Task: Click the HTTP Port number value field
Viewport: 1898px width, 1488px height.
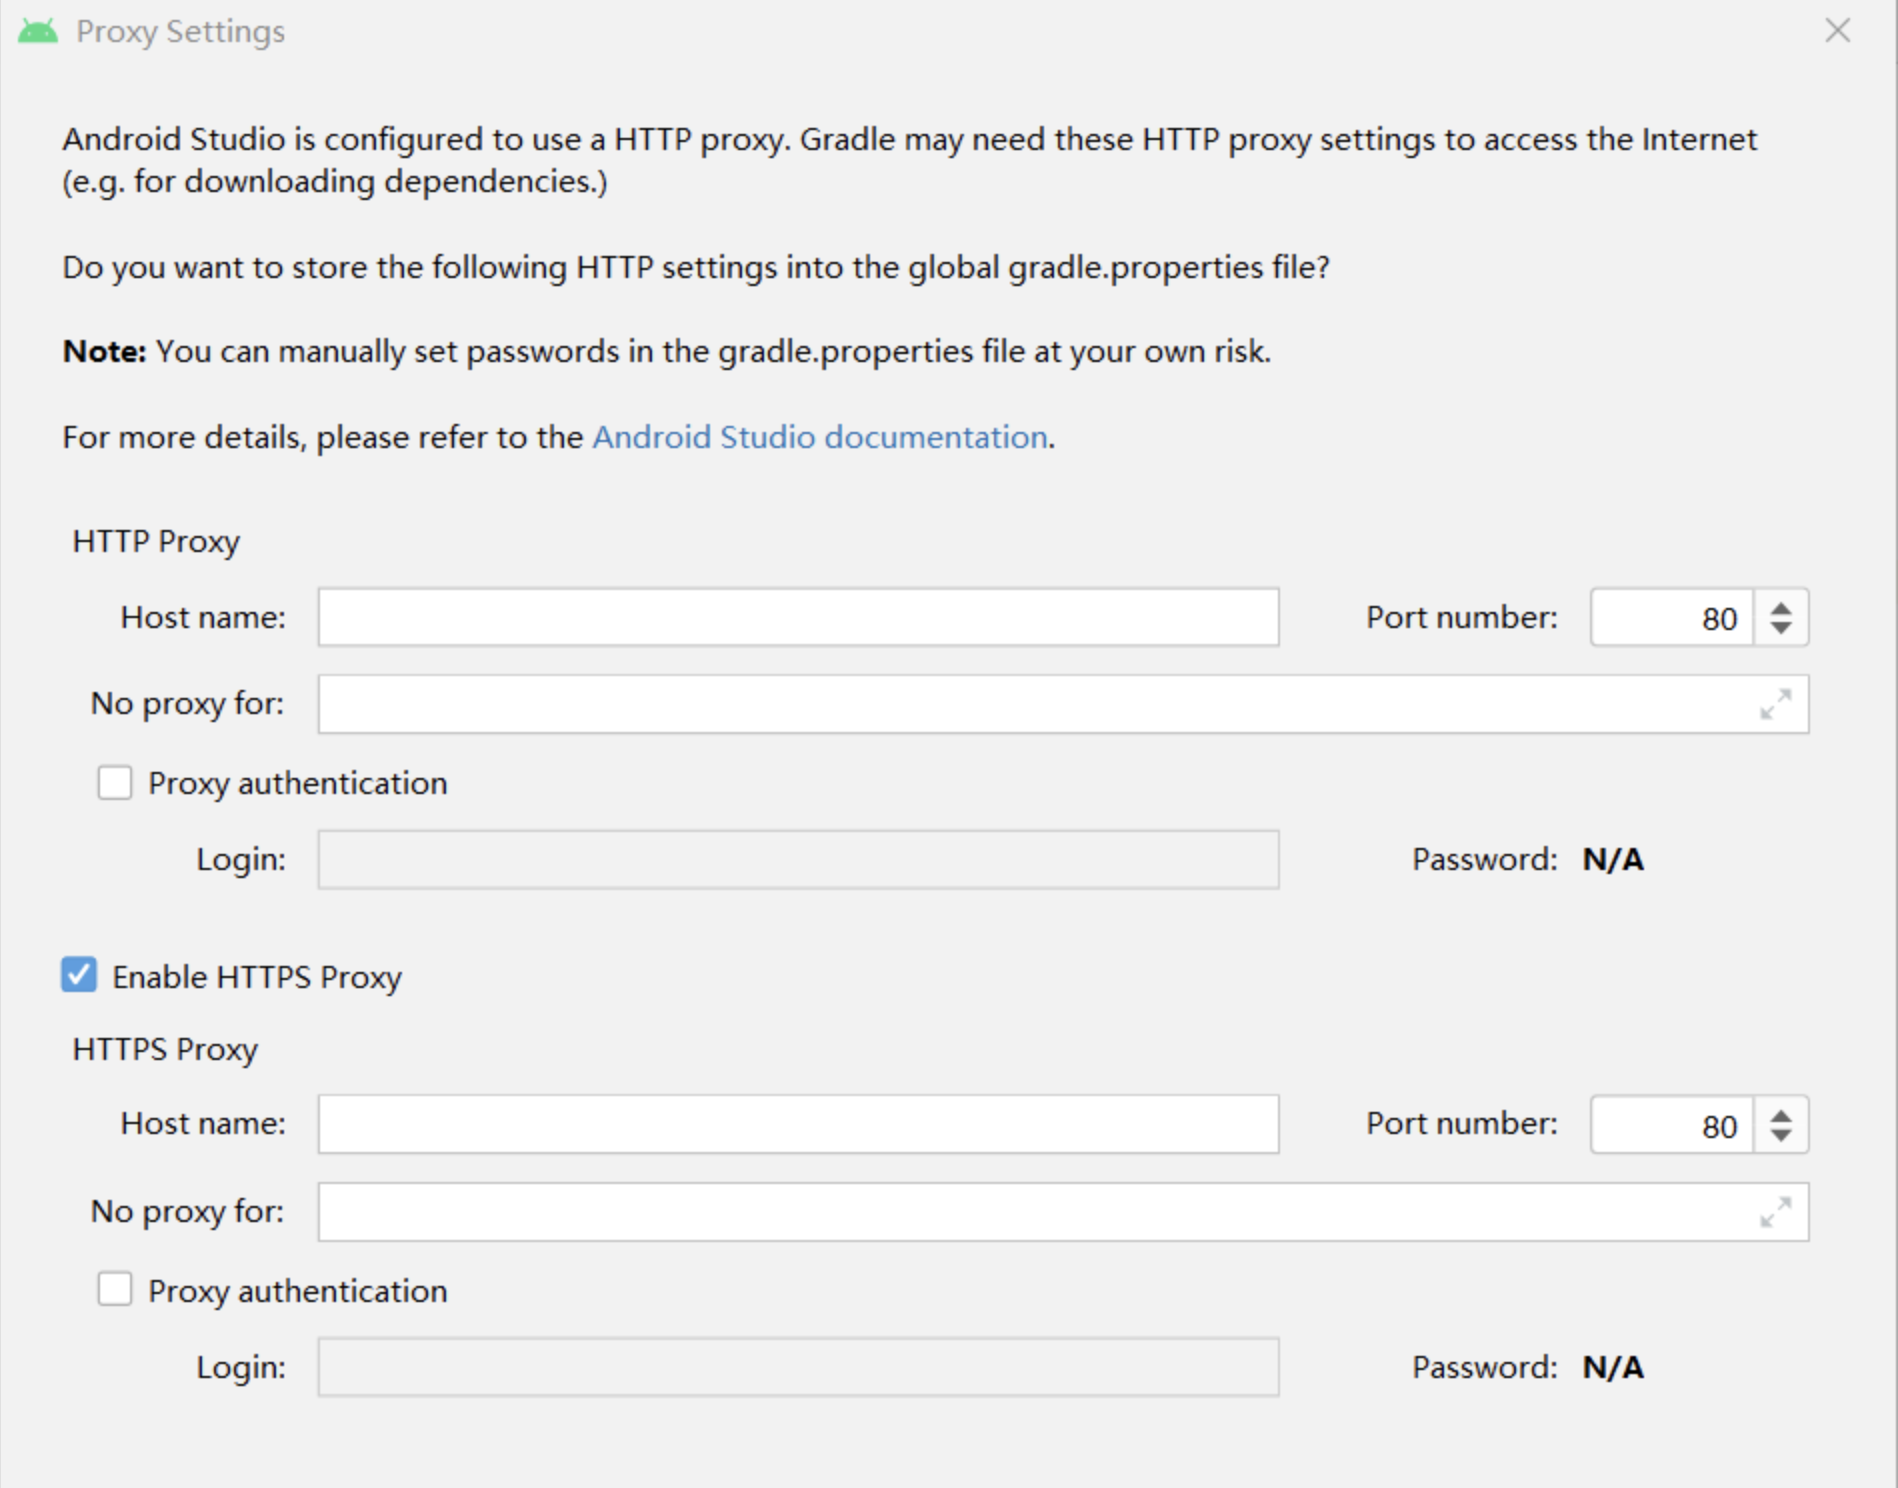Action: pos(1672,618)
